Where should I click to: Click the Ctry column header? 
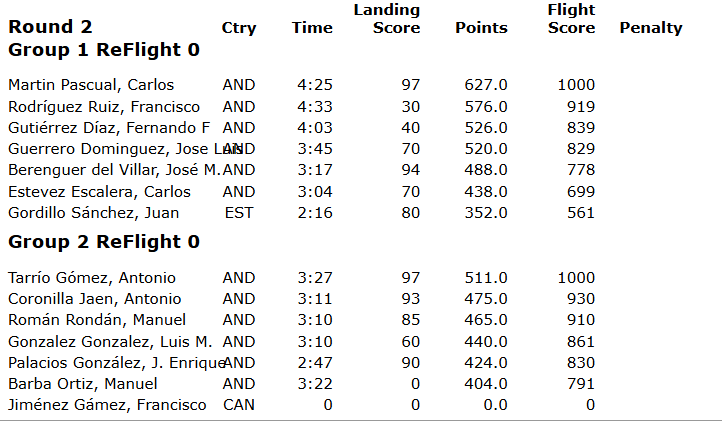238,28
